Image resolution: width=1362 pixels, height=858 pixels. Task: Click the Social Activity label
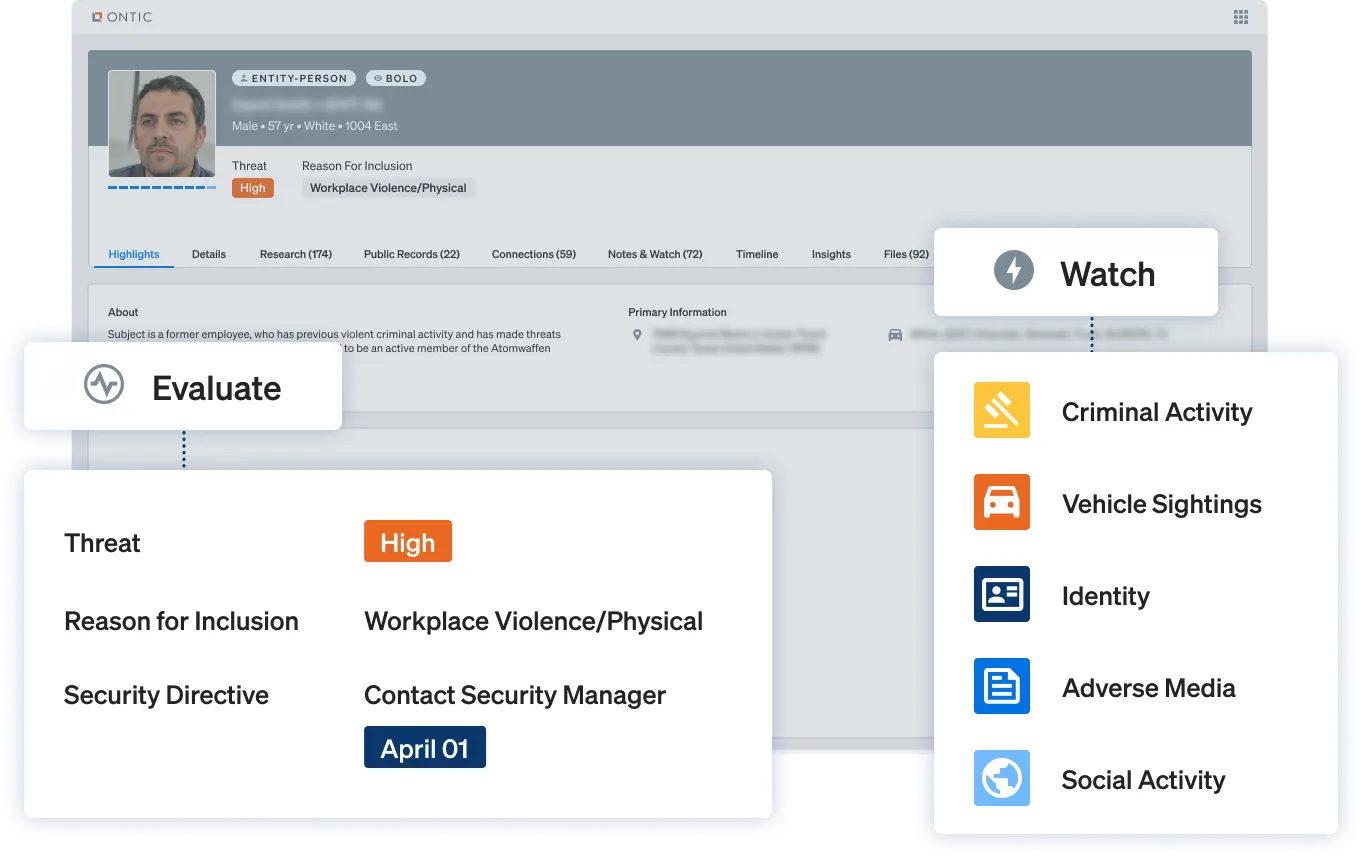click(x=1144, y=780)
